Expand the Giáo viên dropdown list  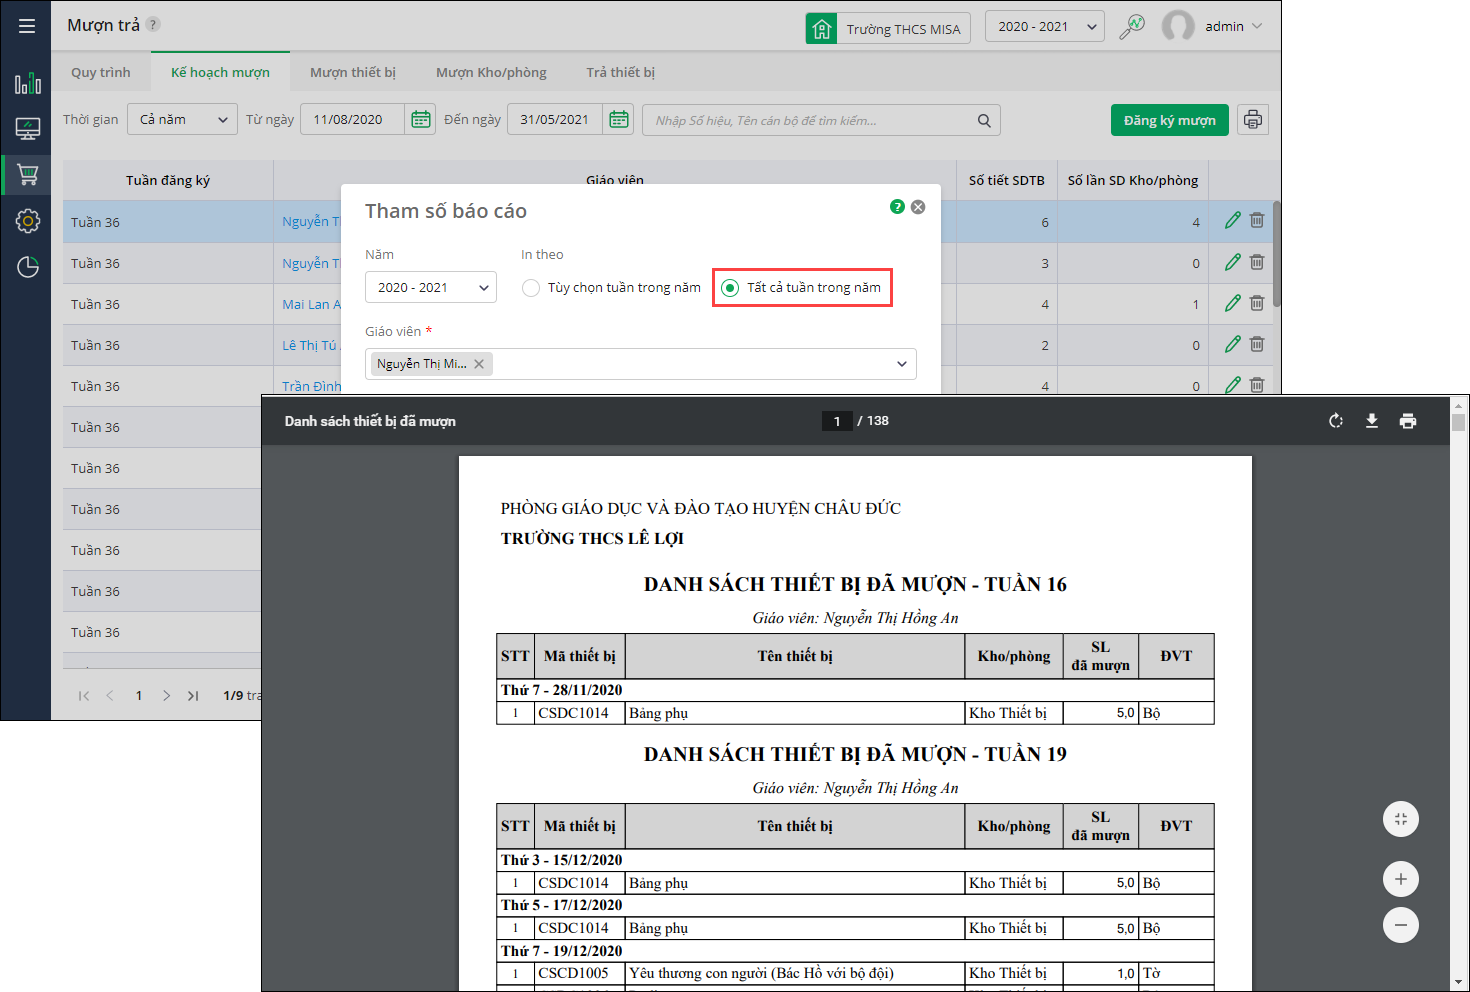click(x=901, y=364)
